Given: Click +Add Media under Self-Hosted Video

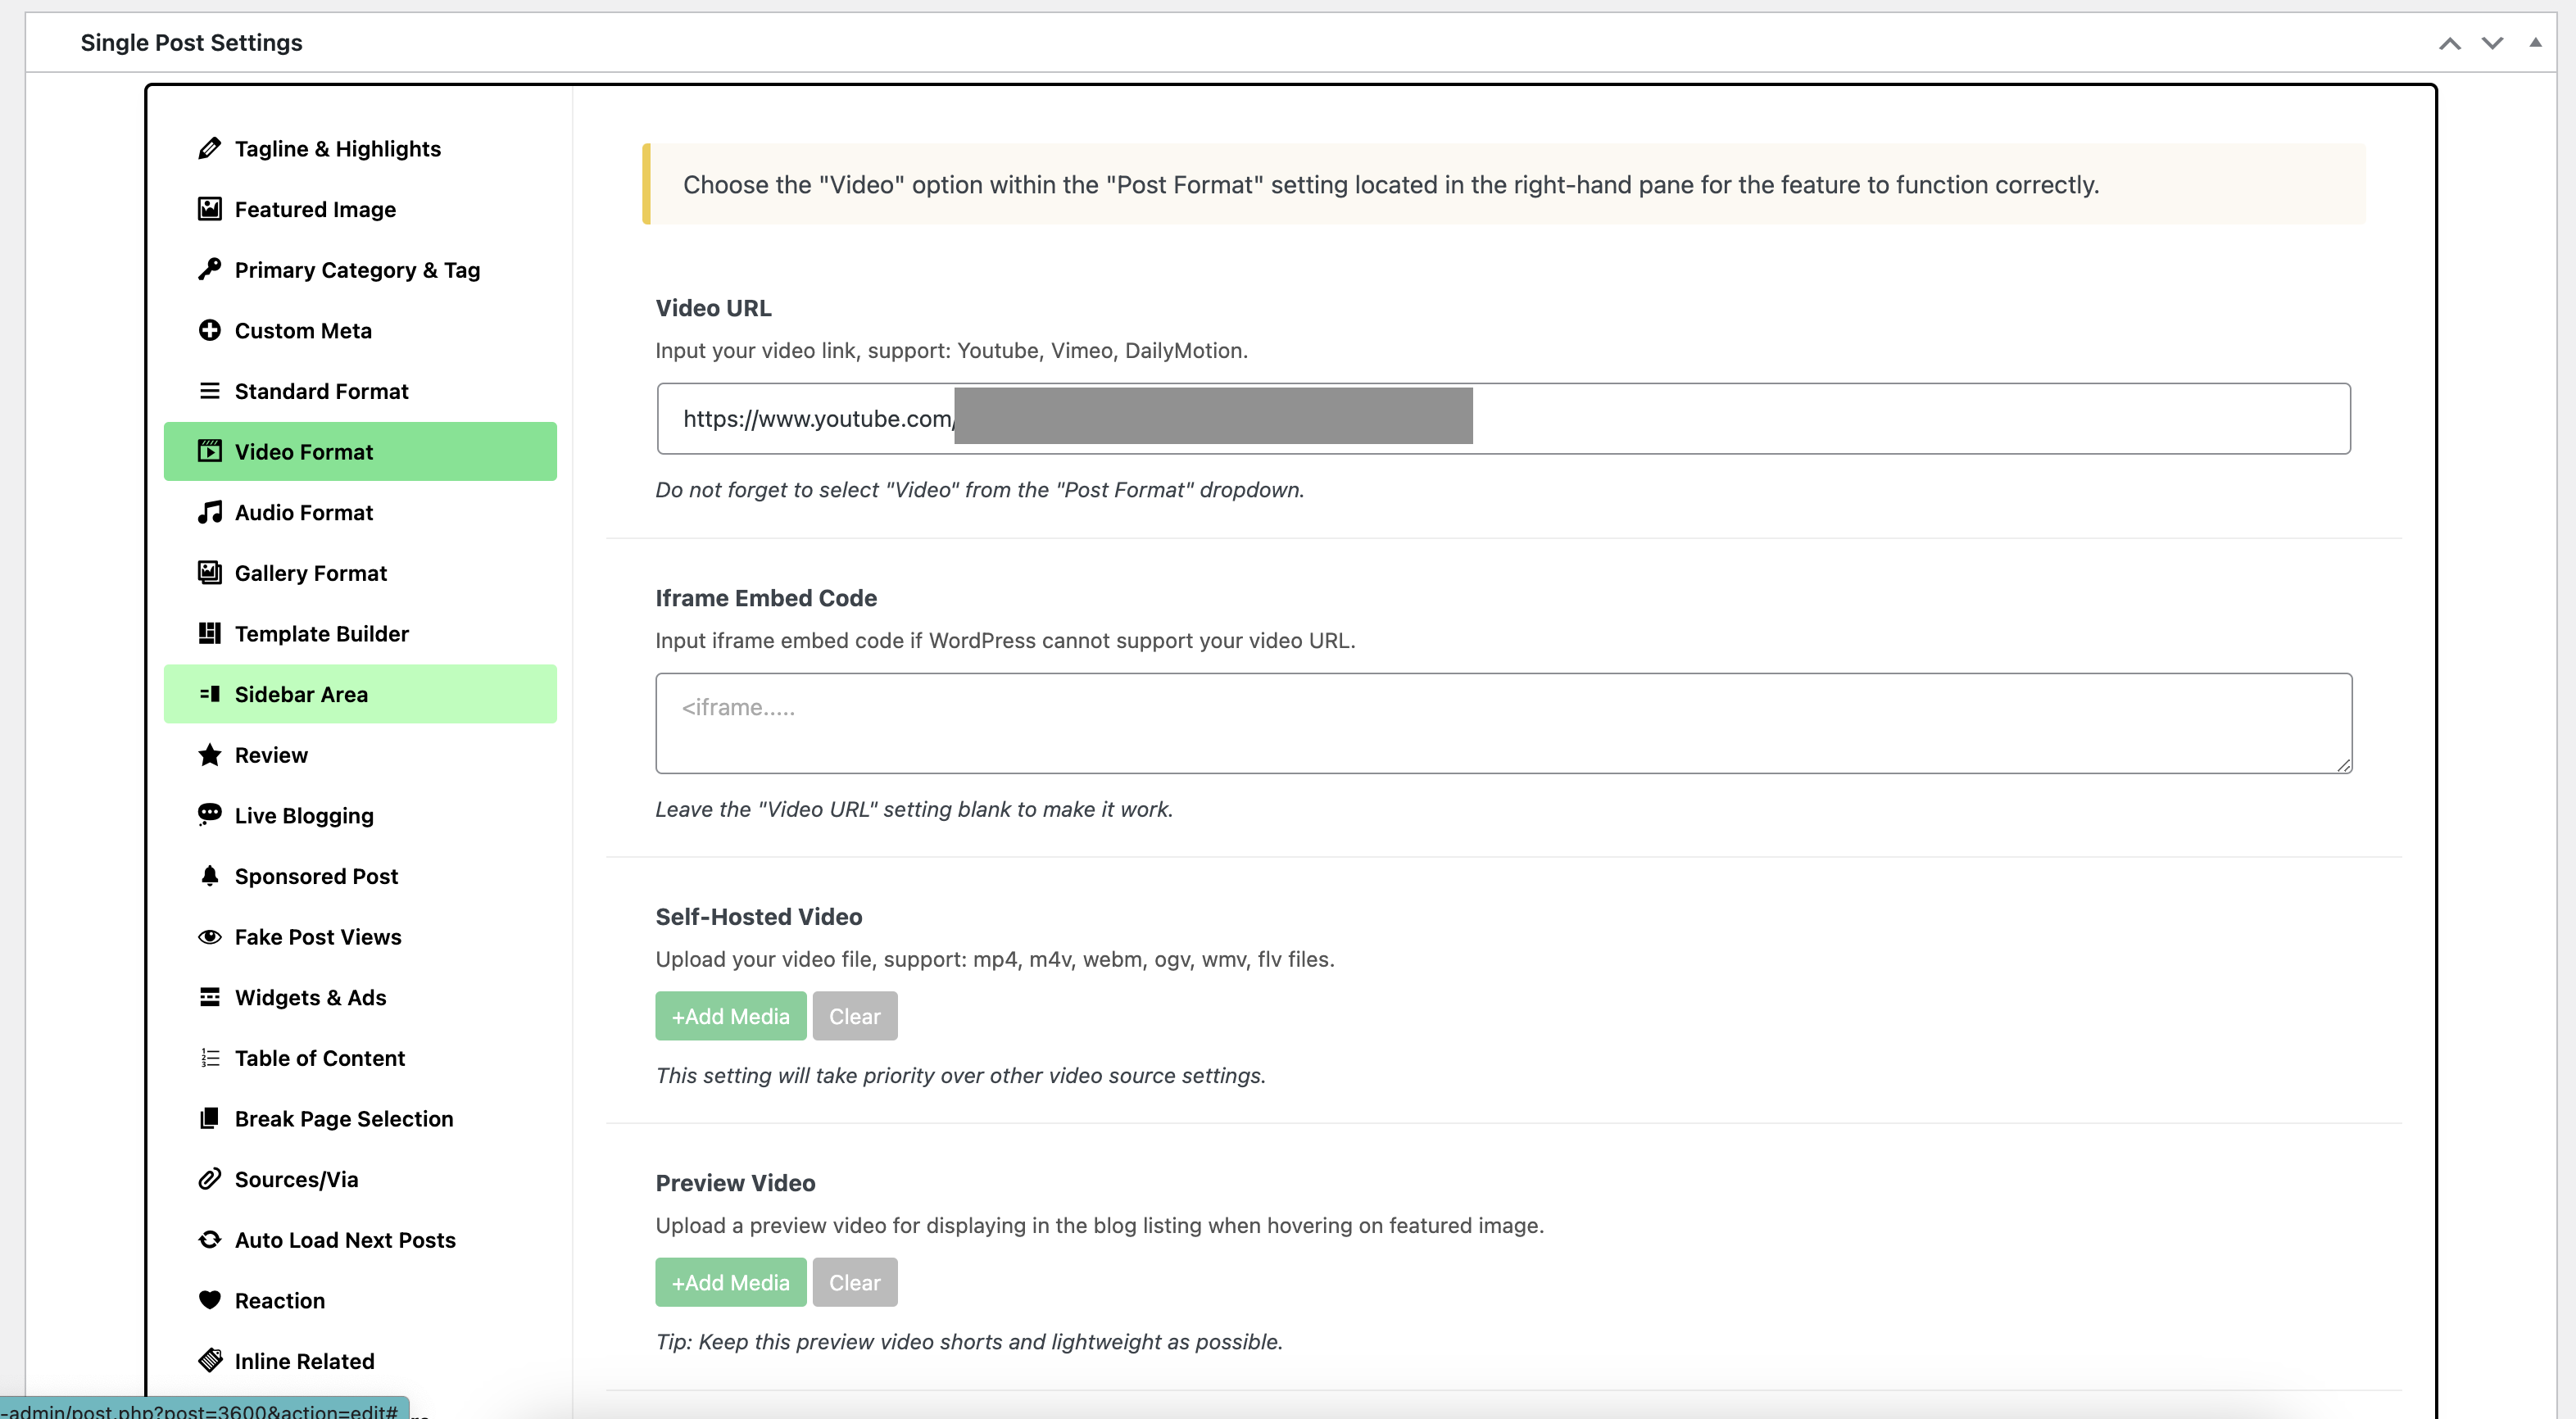Looking at the screenshot, I should (x=730, y=1016).
